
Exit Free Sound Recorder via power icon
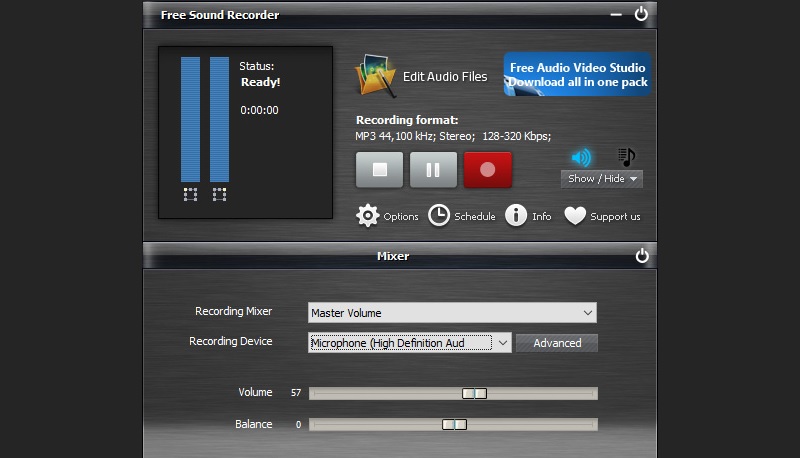coord(641,14)
